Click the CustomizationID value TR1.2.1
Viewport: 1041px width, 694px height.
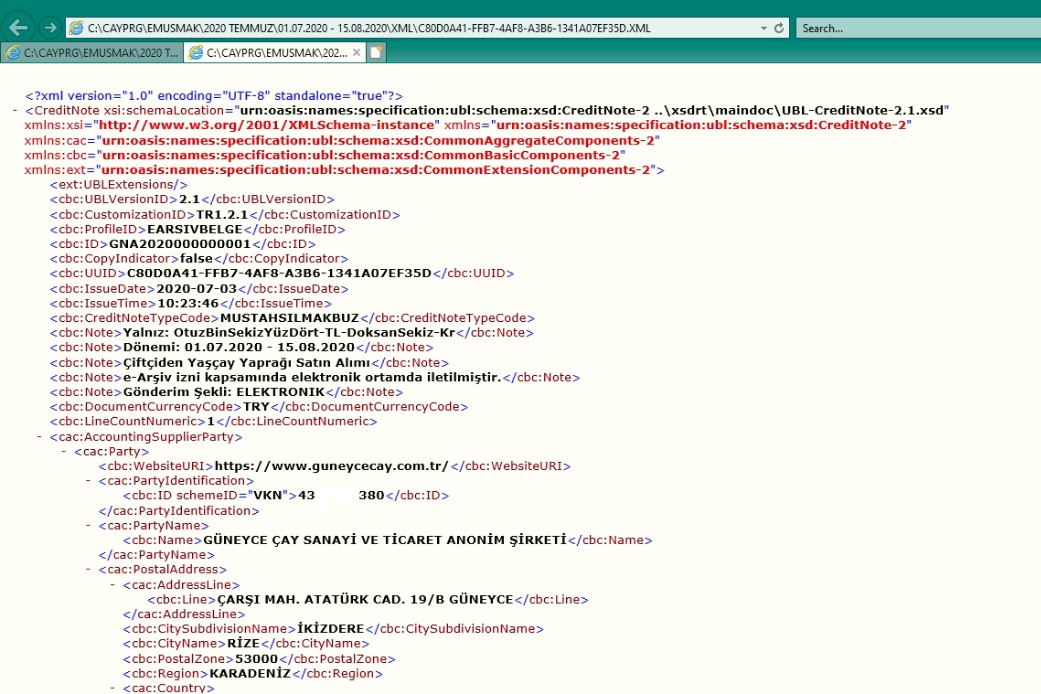coord(222,215)
